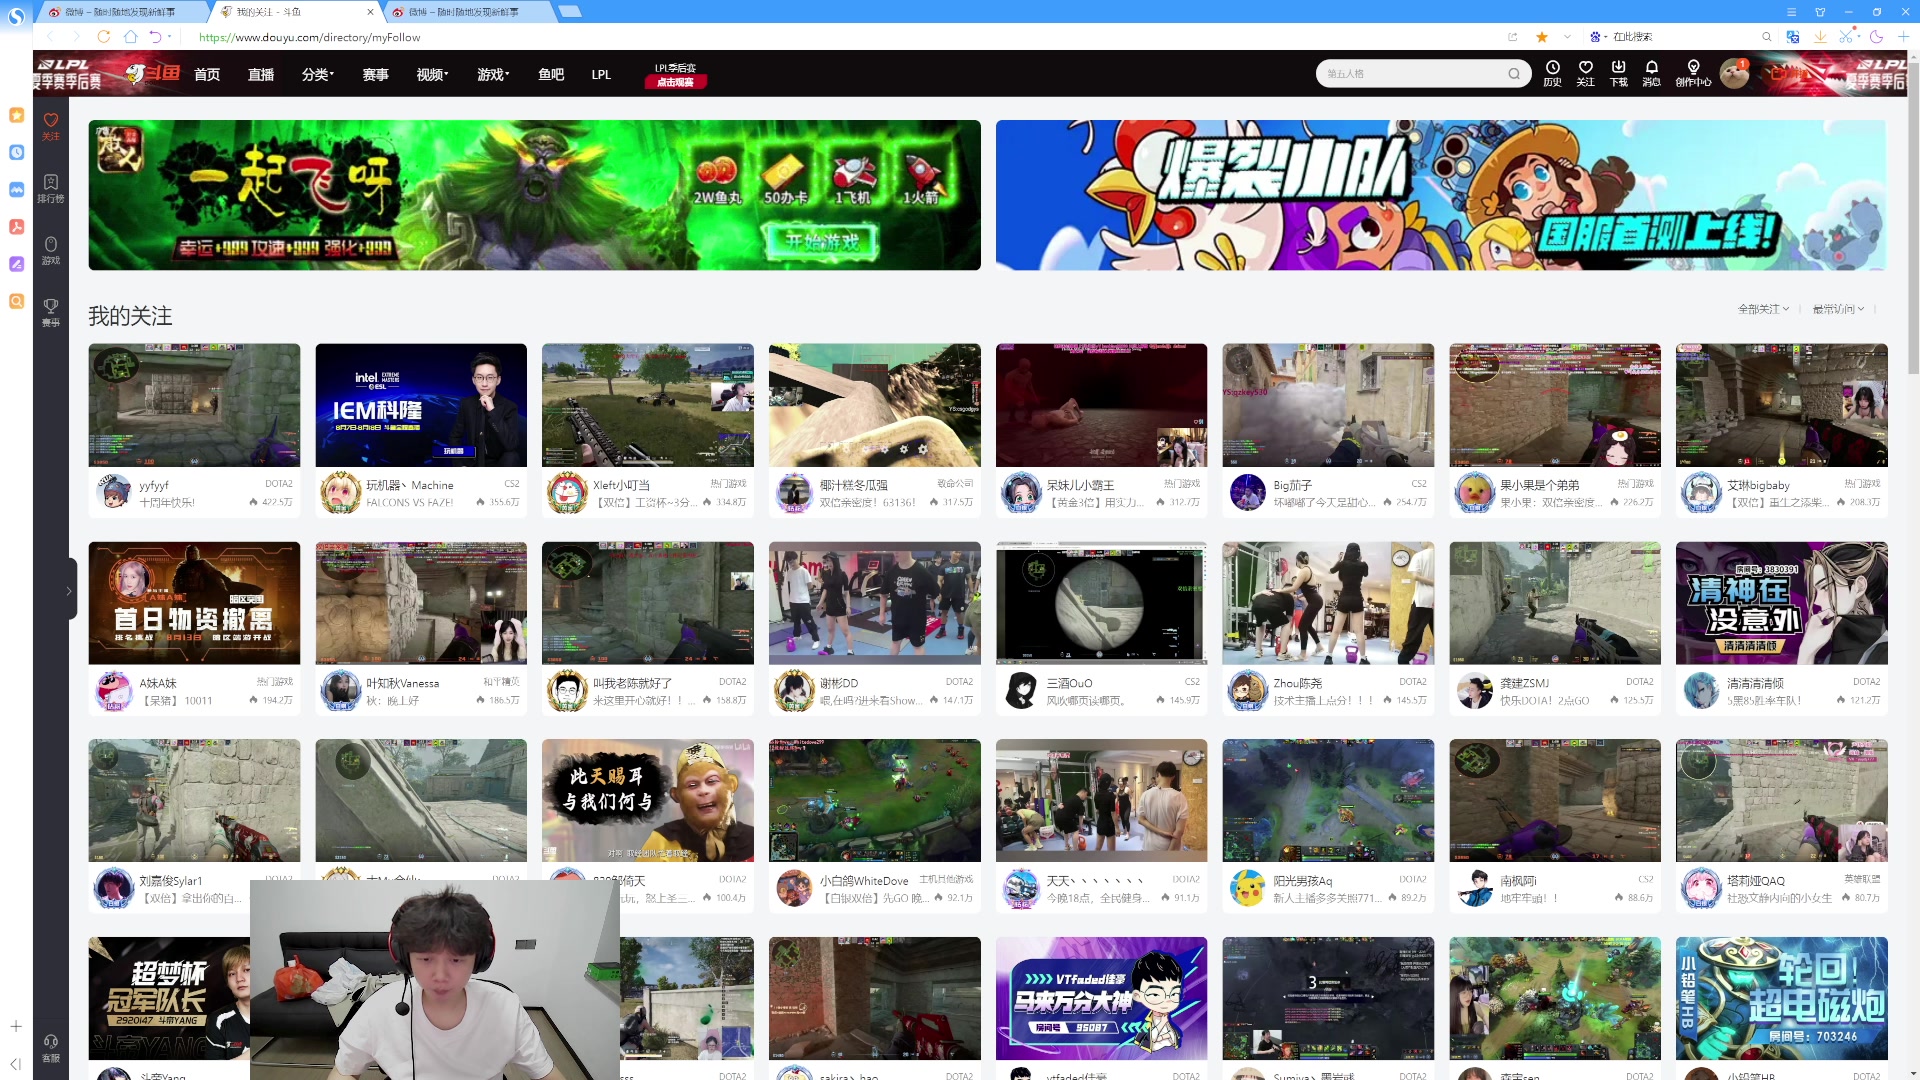Open 最常访问 sort dropdown
The width and height of the screenshot is (1920, 1080).
pyautogui.click(x=1838, y=309)
